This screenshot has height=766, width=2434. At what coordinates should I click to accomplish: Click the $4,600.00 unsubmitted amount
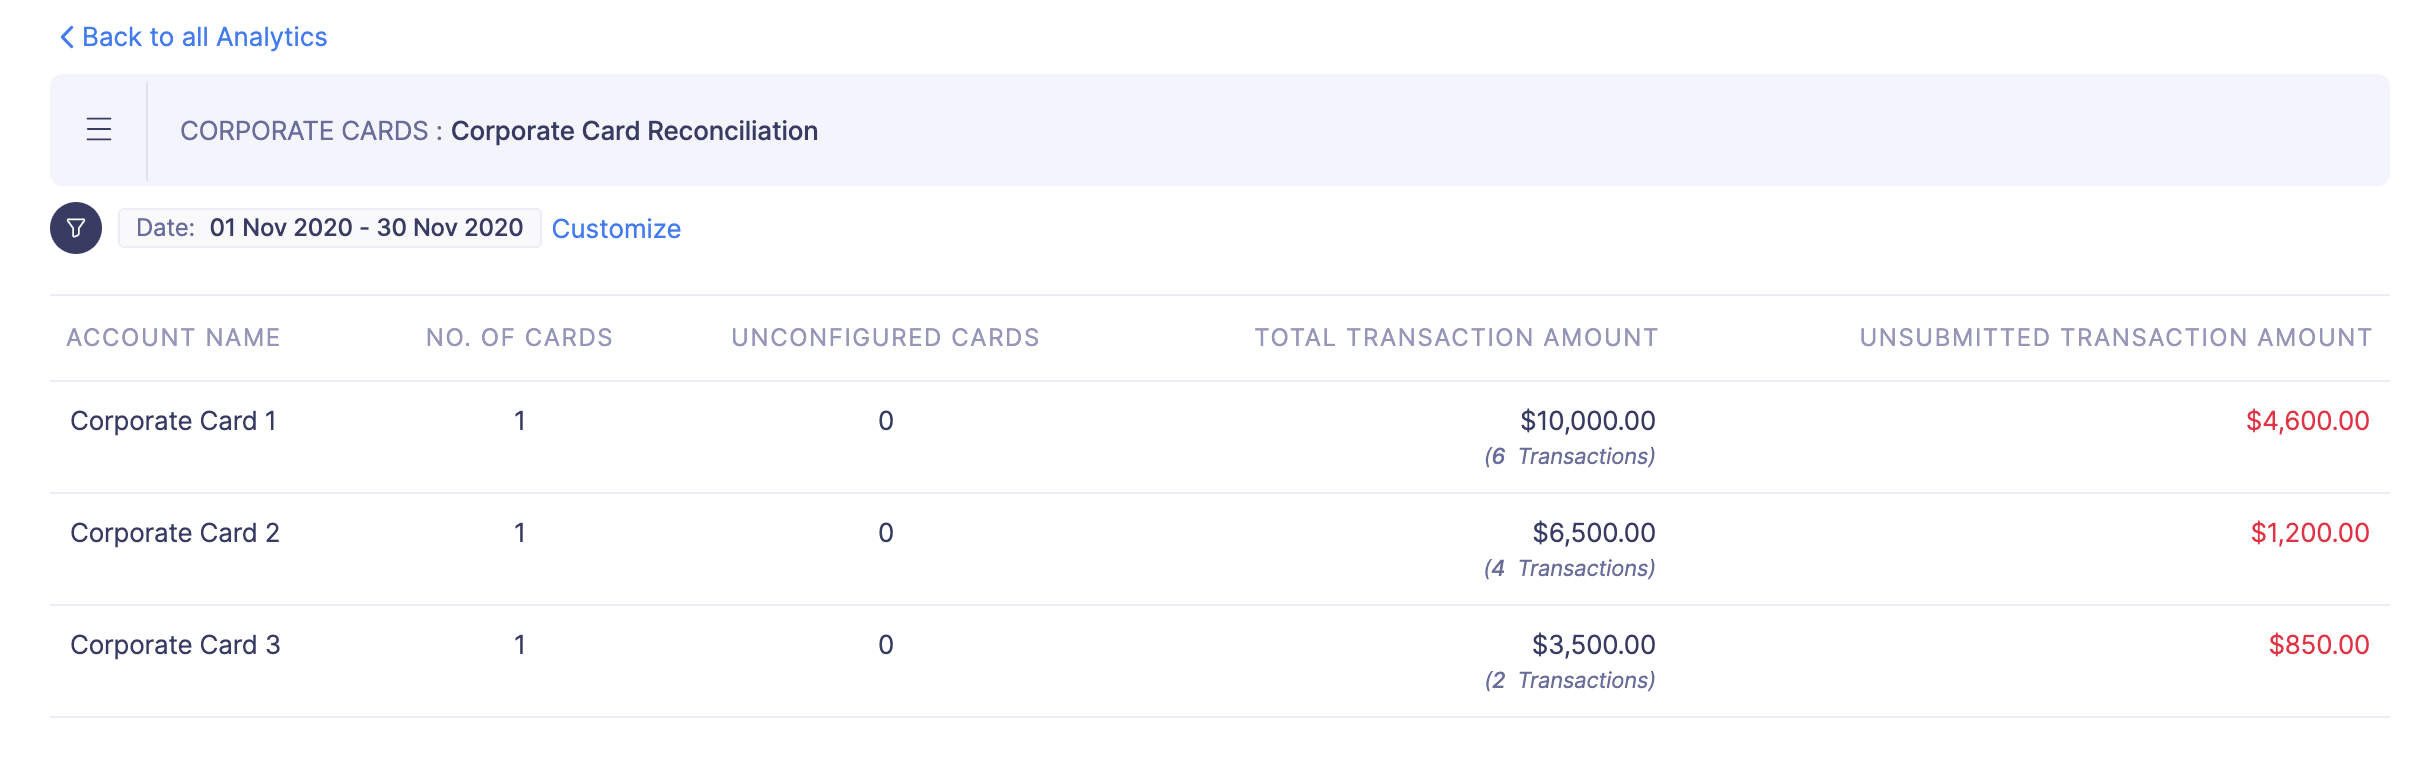pyautogui.click(x=2307, y=421)
